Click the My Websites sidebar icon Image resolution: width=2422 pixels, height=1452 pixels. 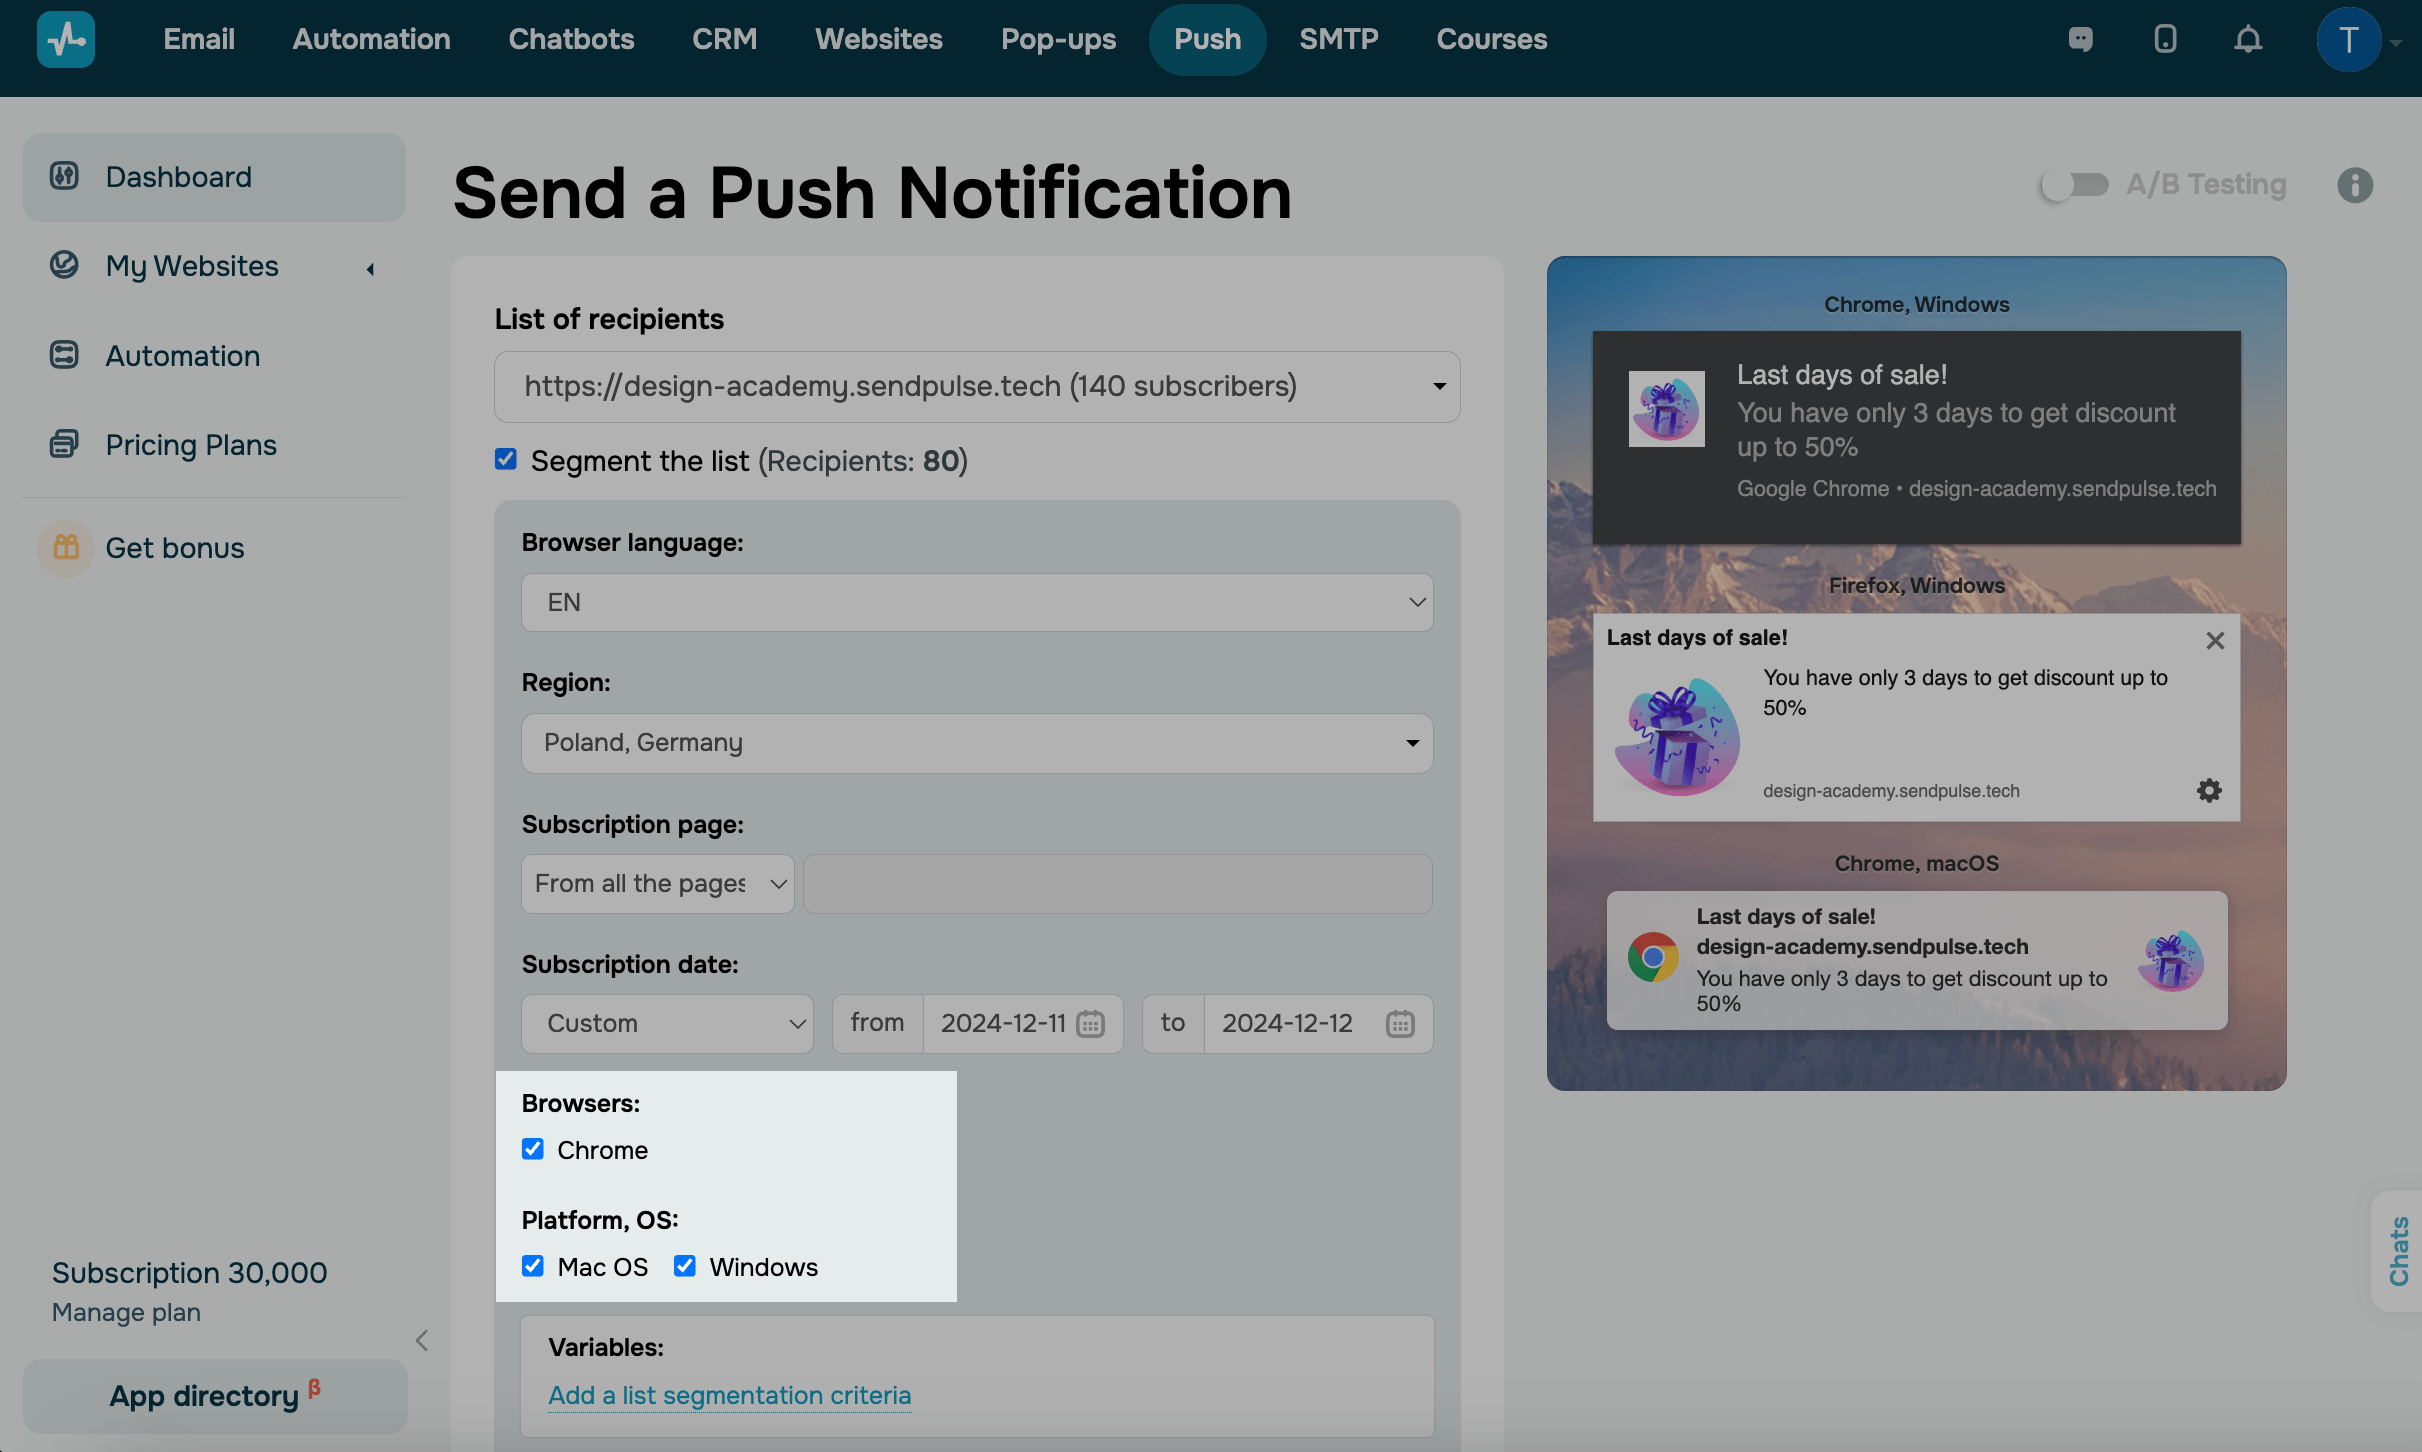pos(64,265)
